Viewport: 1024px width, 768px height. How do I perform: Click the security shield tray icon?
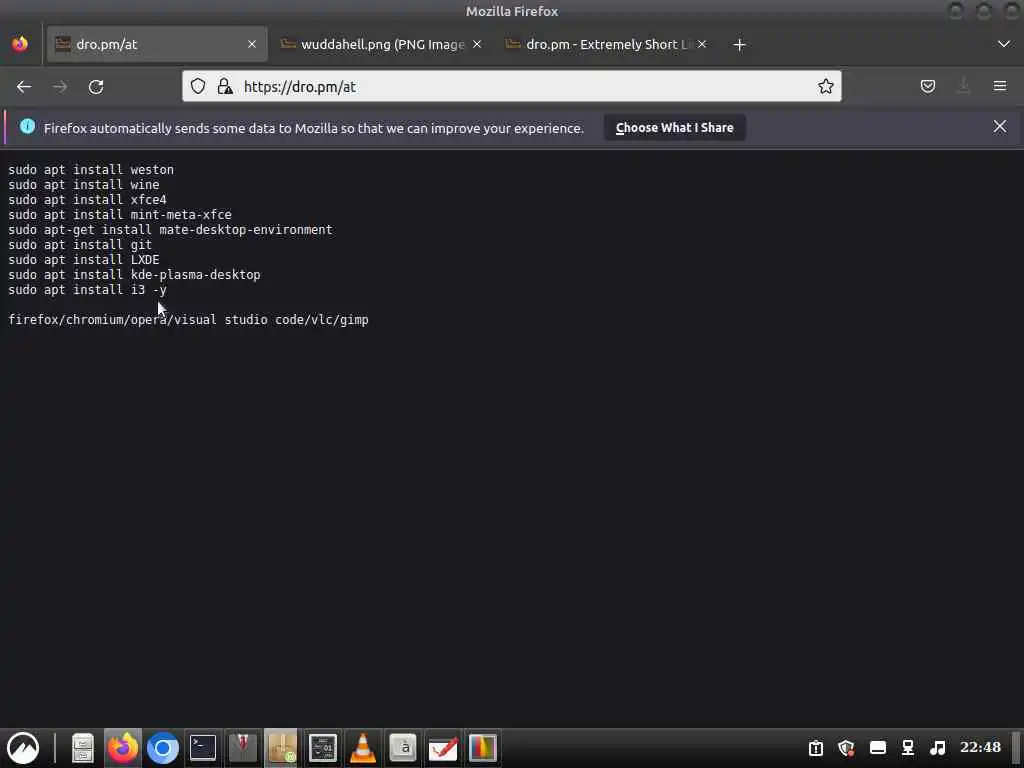[846, 748]
